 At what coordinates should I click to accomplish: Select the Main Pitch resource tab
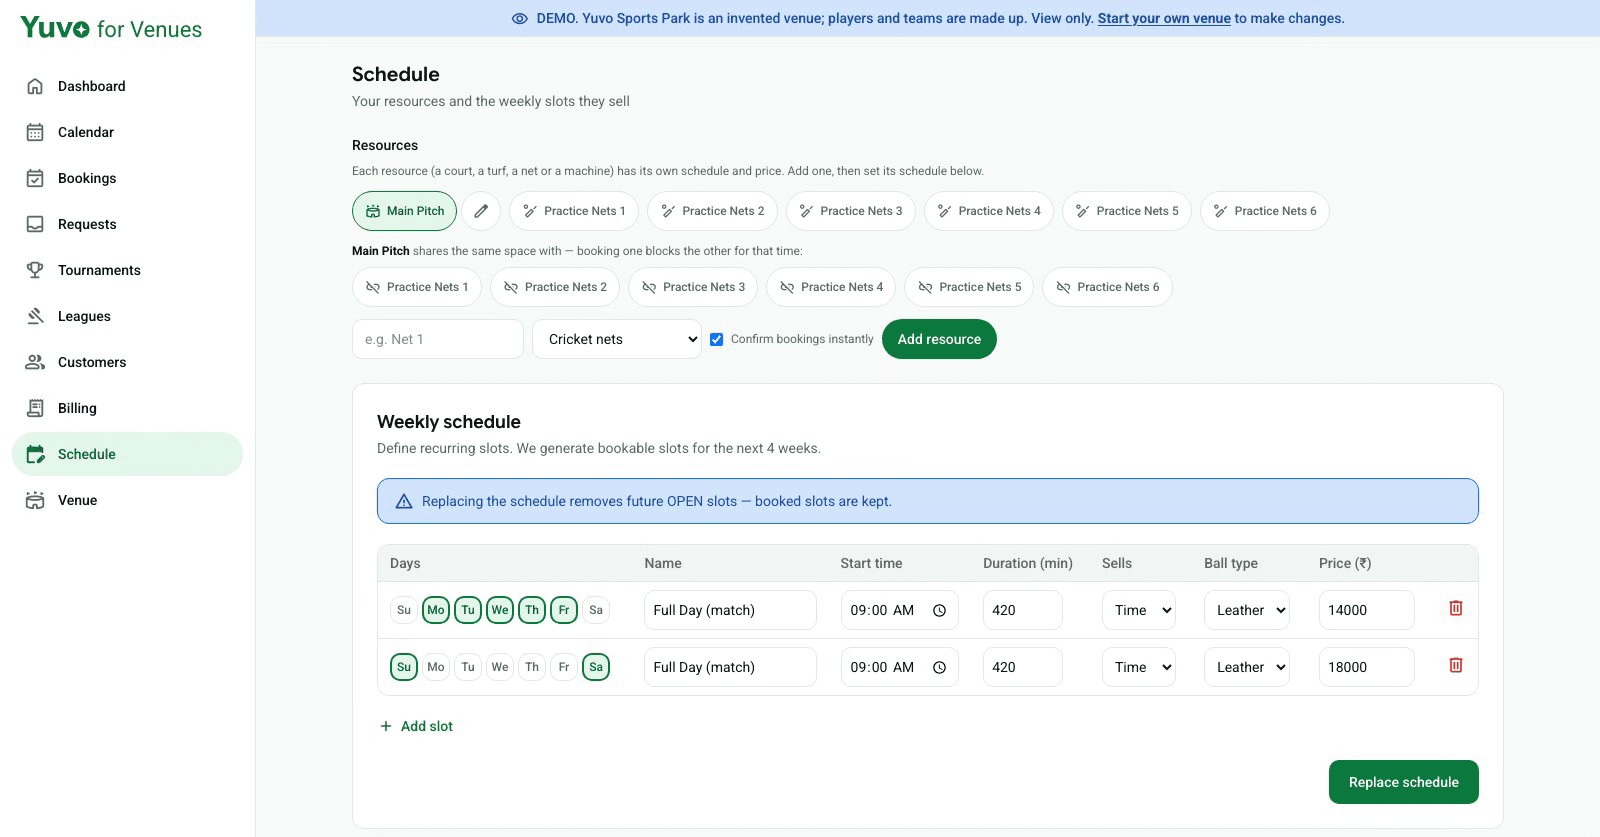[x=405, y=211]
